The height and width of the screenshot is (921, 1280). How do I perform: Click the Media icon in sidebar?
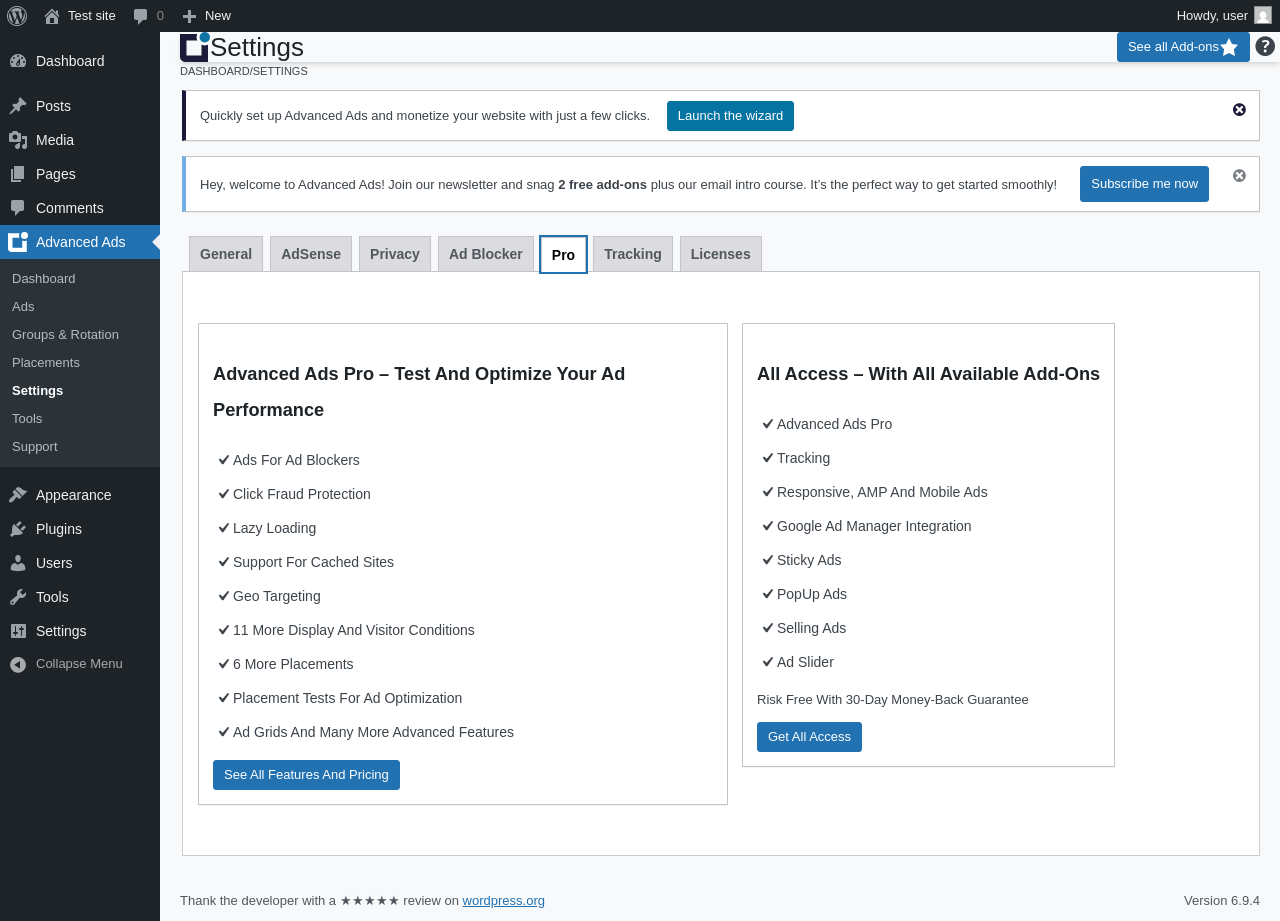click(x=18, y=140)
